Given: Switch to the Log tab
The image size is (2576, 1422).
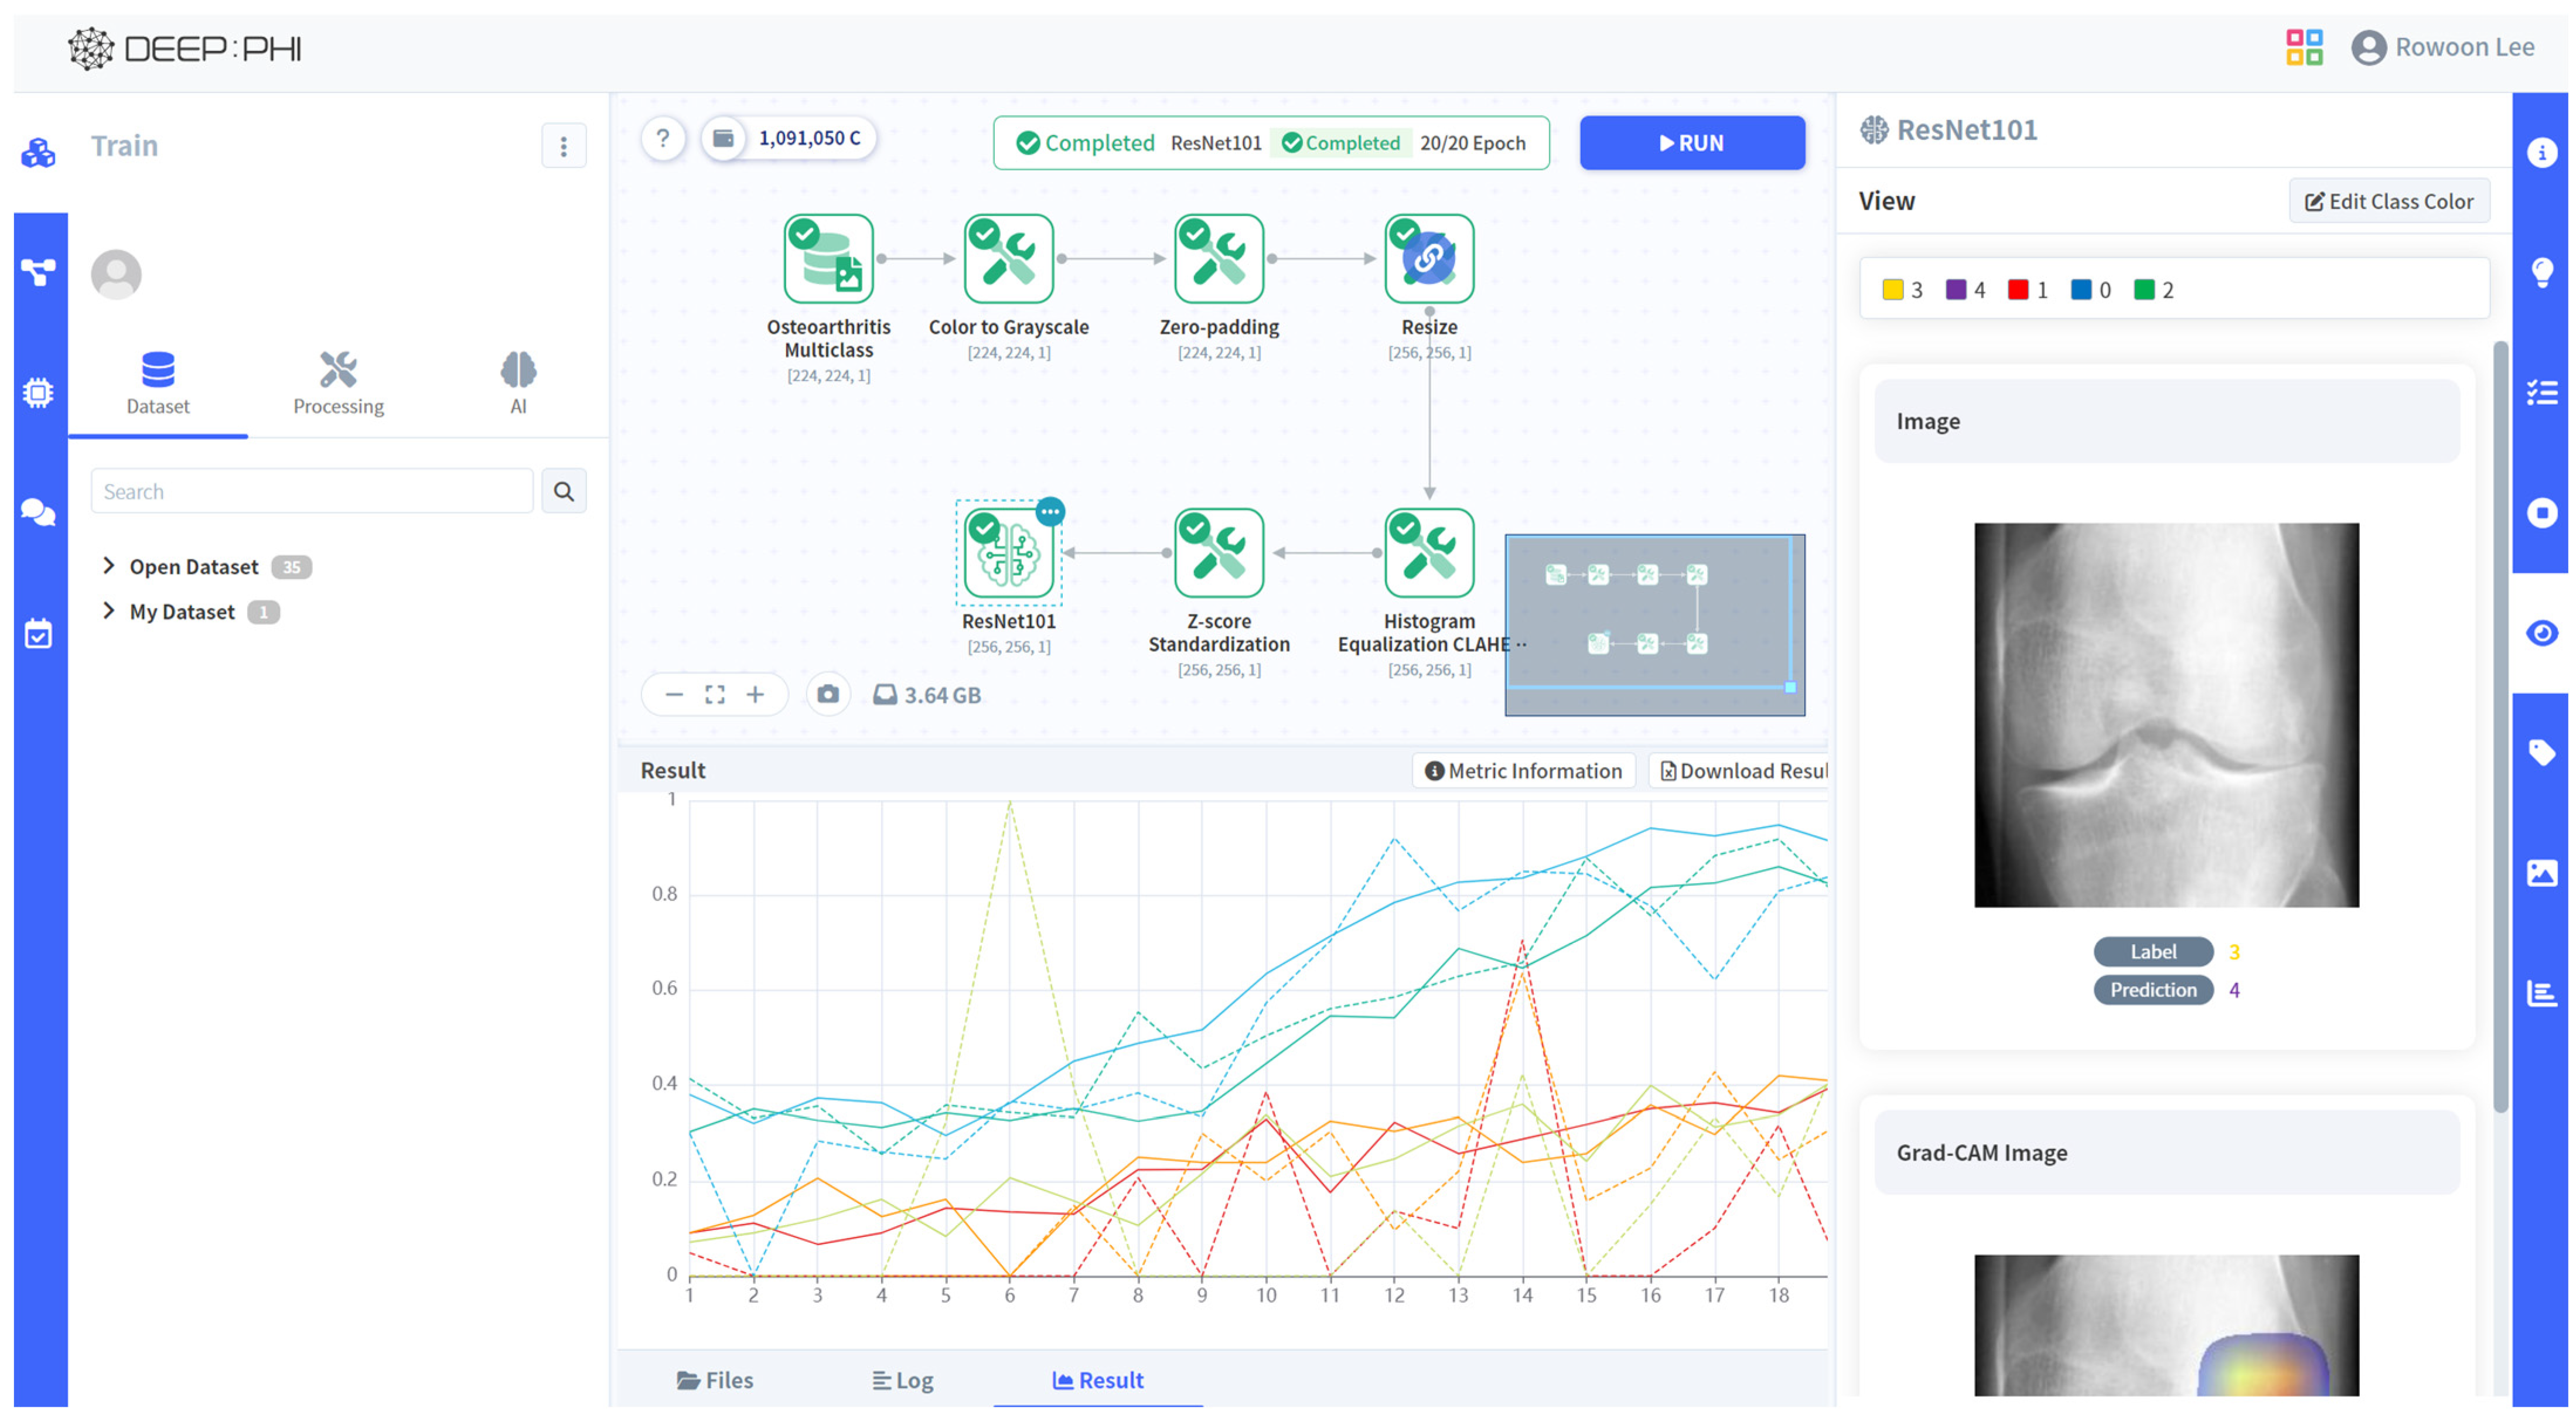Looking at the screenshot, I should (902, 1380).
